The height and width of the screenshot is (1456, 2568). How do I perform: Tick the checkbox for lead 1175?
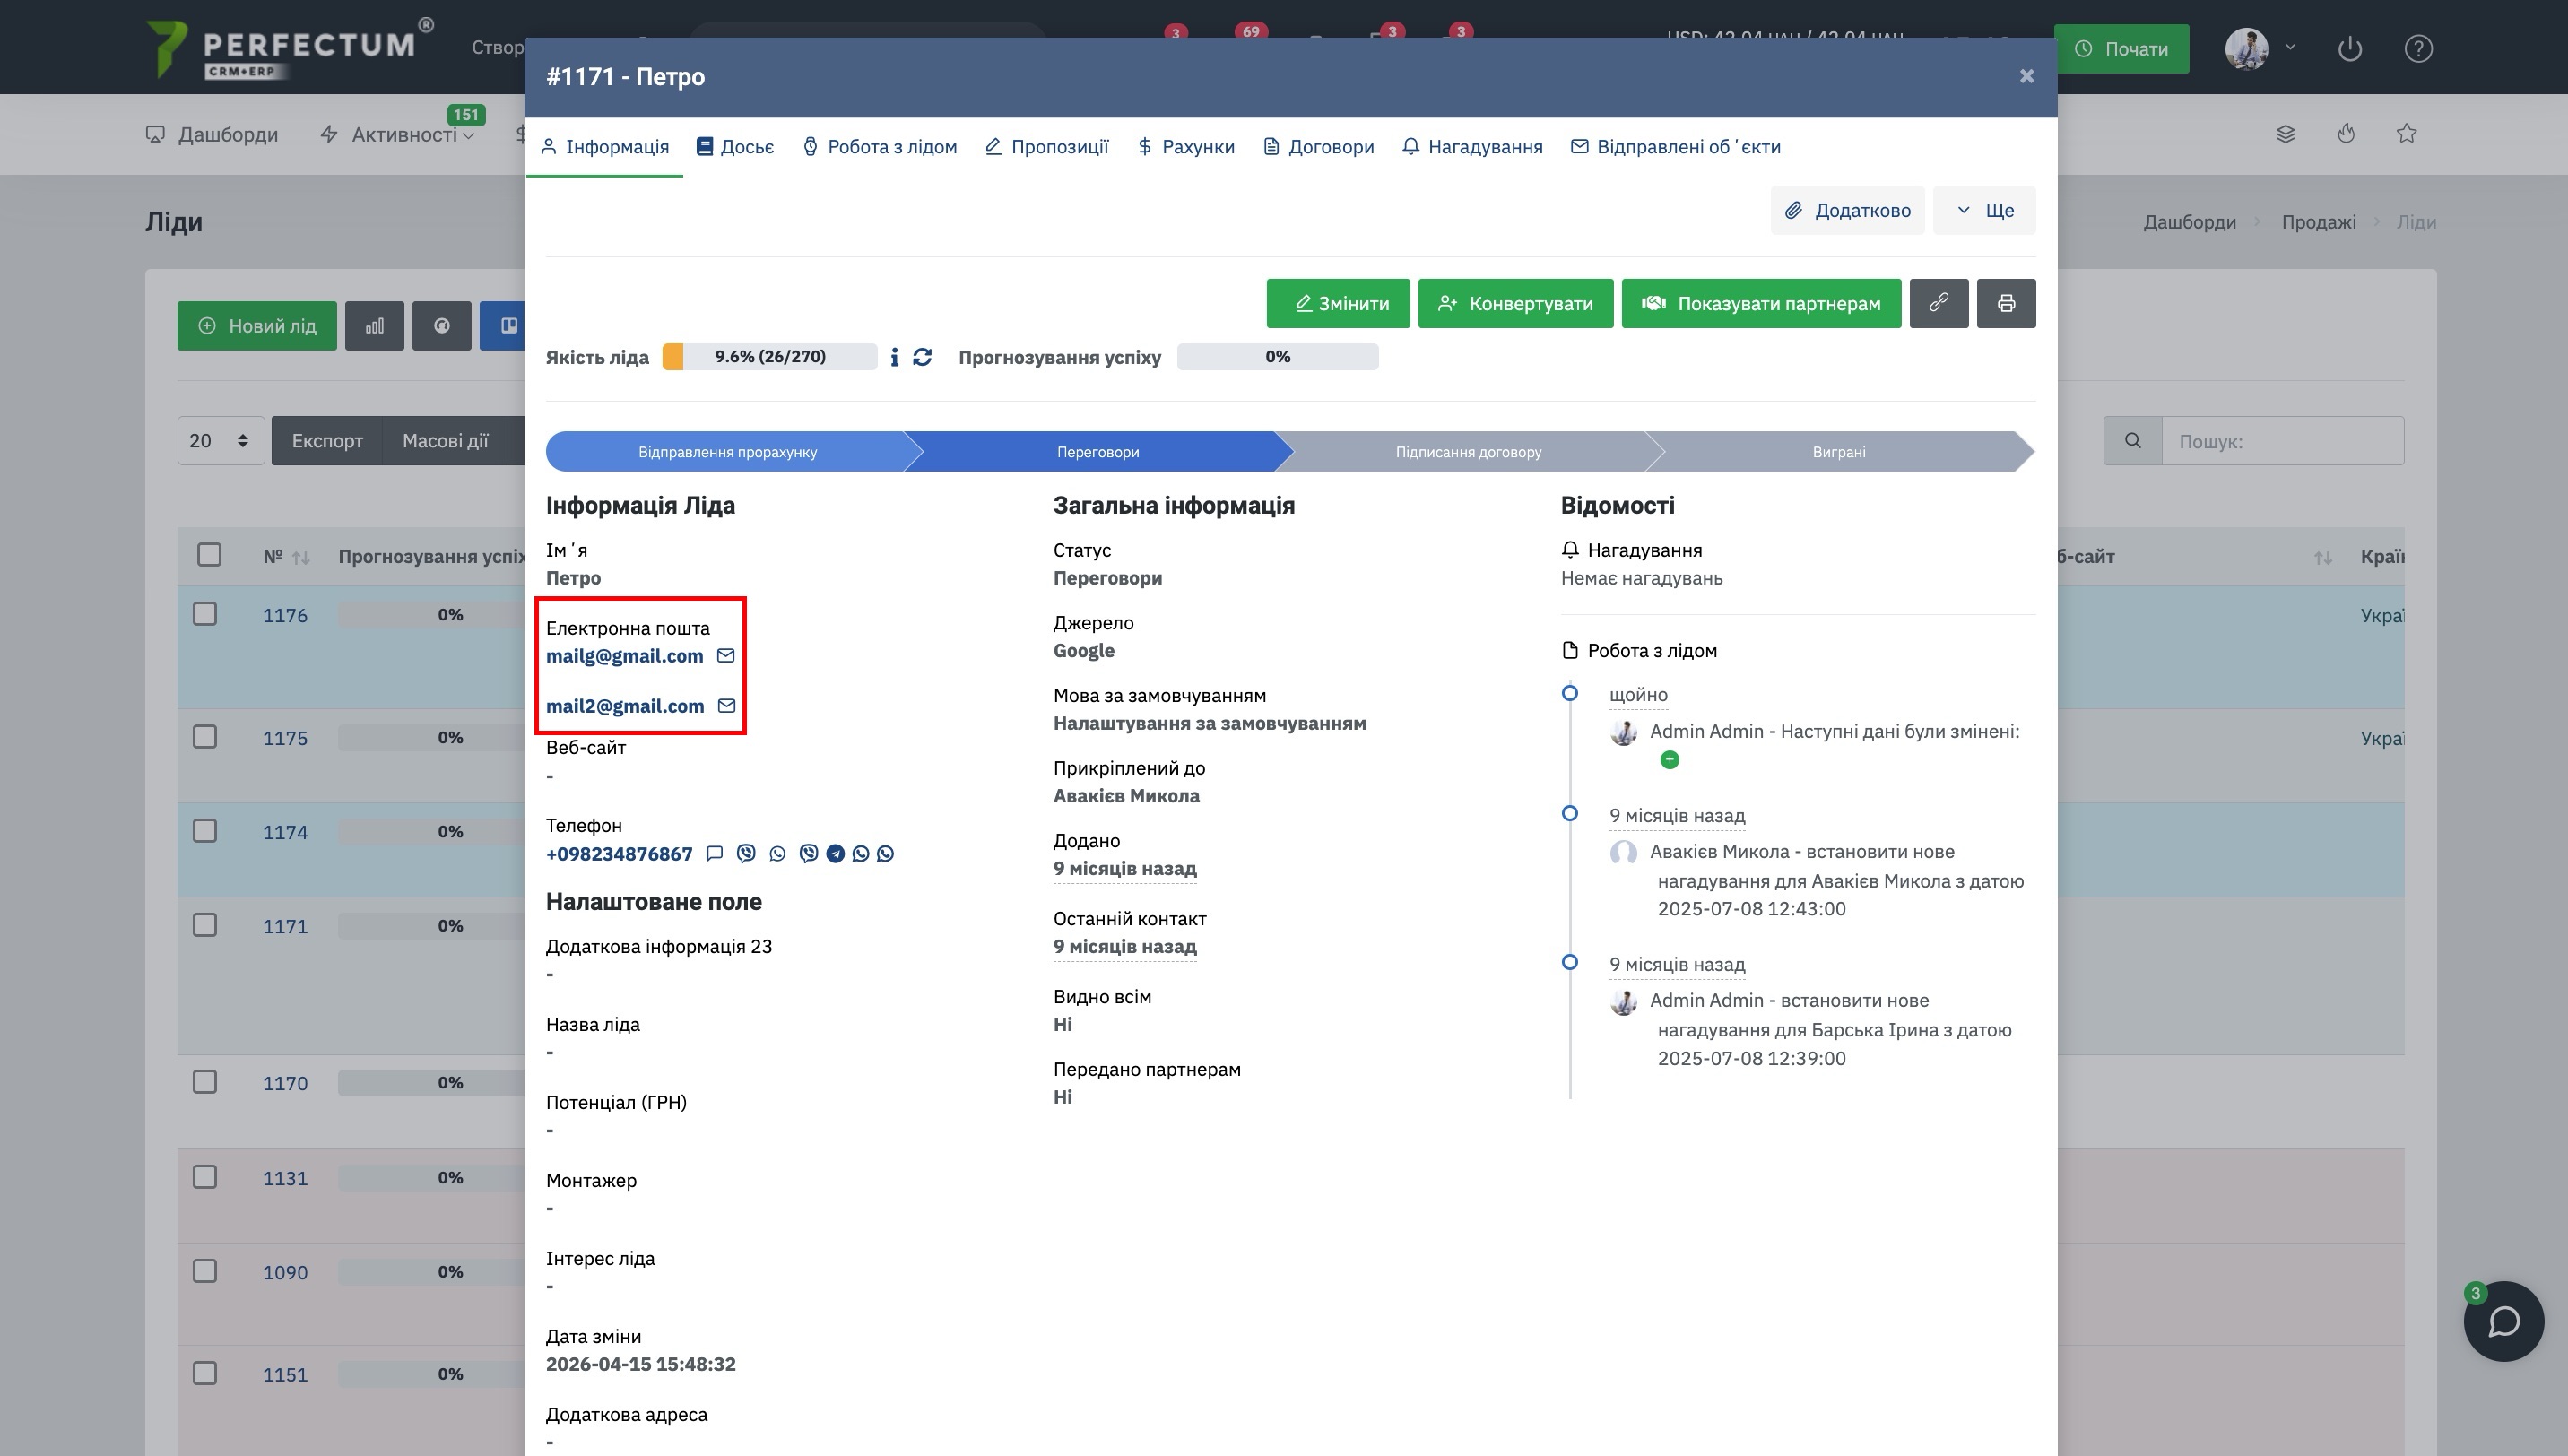point(205,737)
